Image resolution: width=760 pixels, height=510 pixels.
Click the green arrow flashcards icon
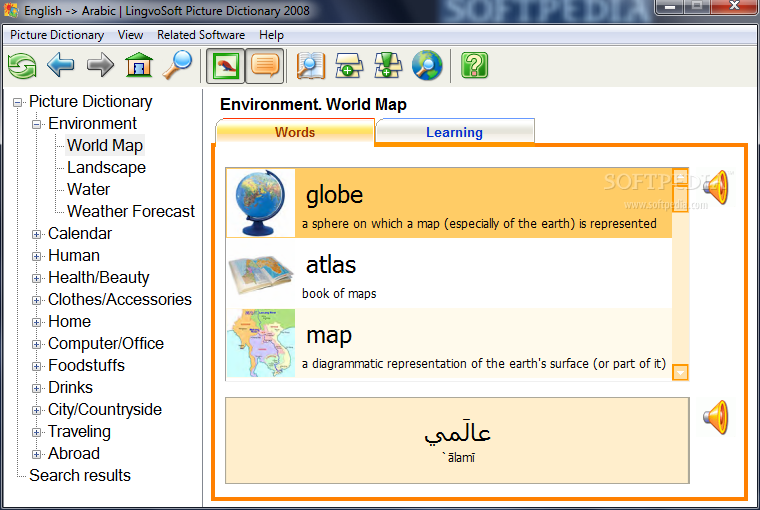pos(388,65)
